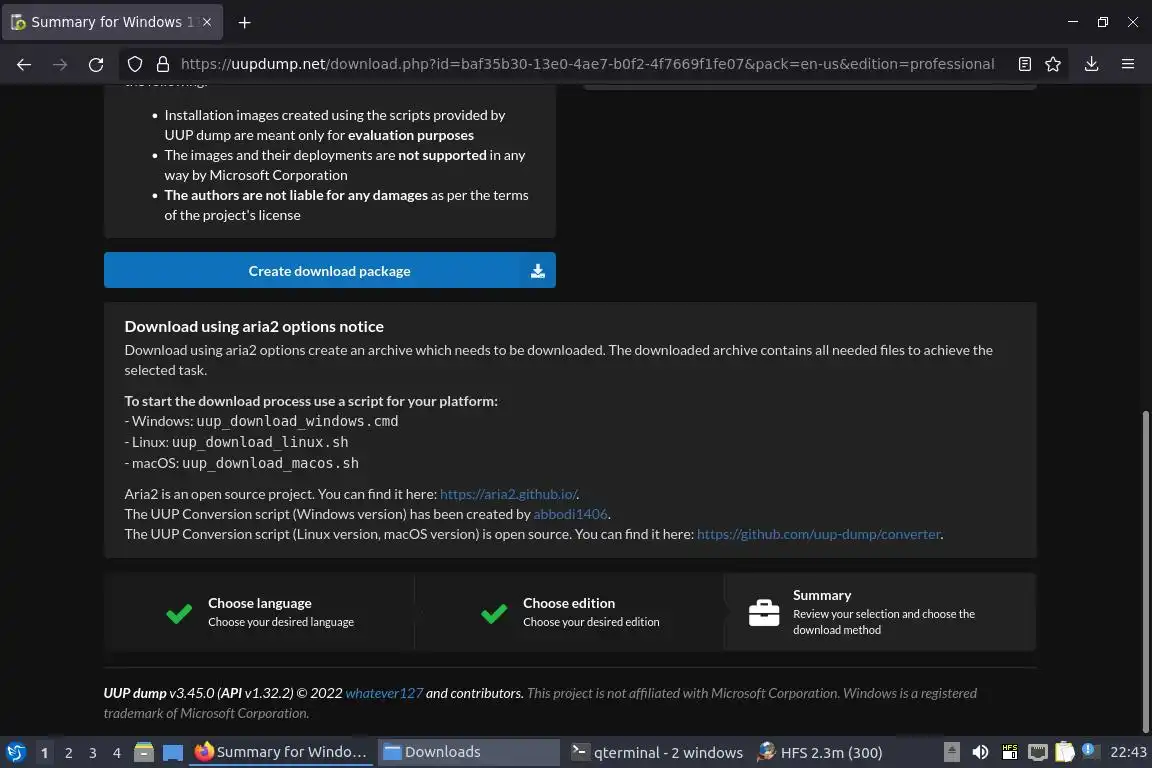
Task: Open a new browser tab
Action: click(x=245, y=23)
